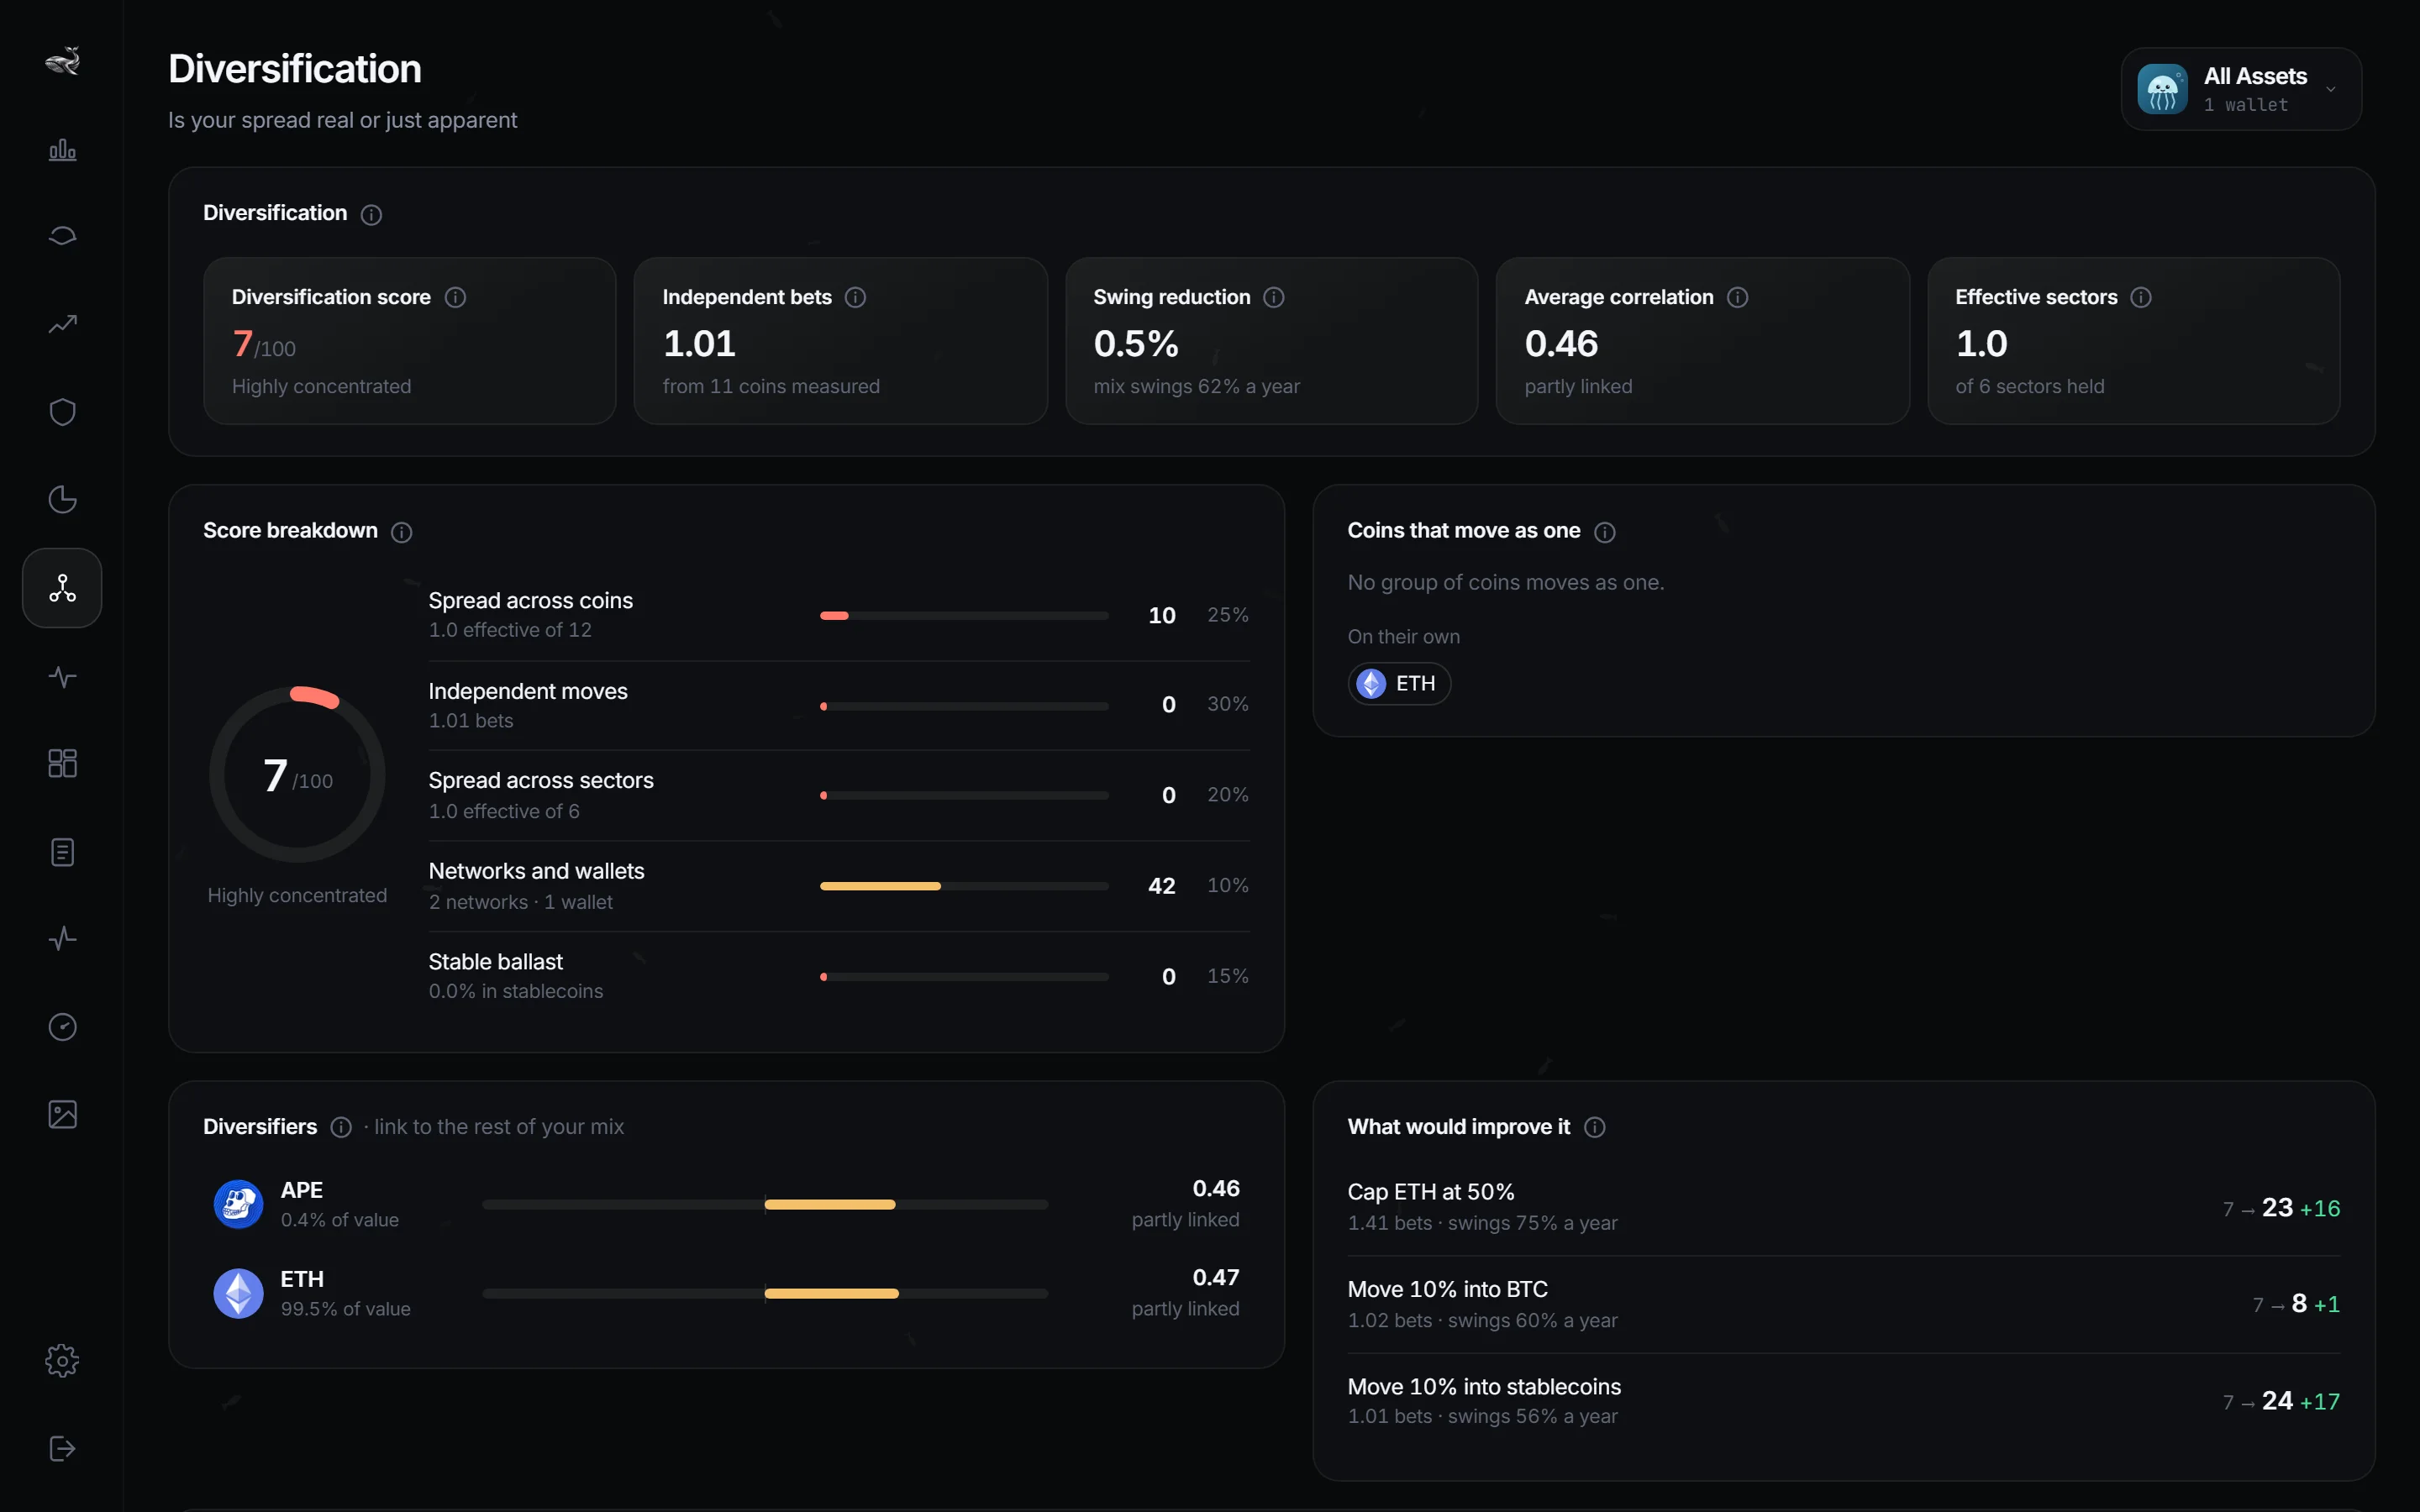Click the 'mix swings 62% a year' text
Viewport: 2420px width, 1512px height.
click(1196, 387)
